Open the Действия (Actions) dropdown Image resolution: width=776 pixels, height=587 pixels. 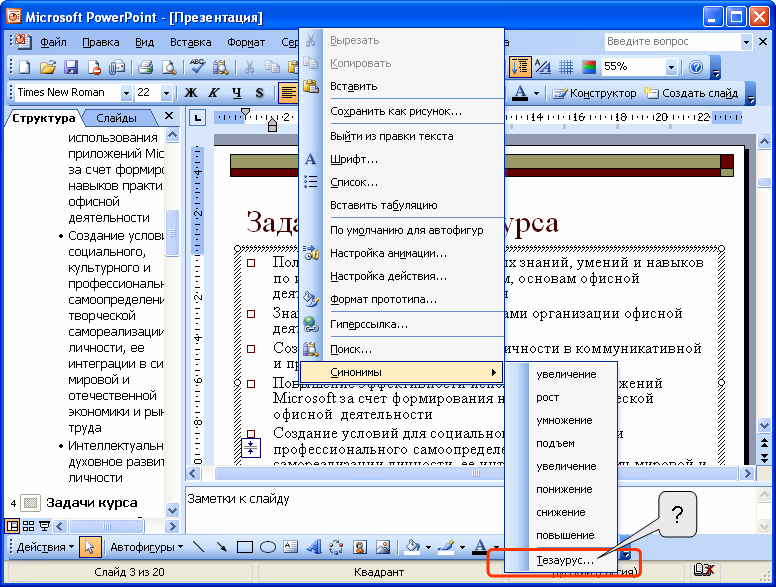[45, 547]
